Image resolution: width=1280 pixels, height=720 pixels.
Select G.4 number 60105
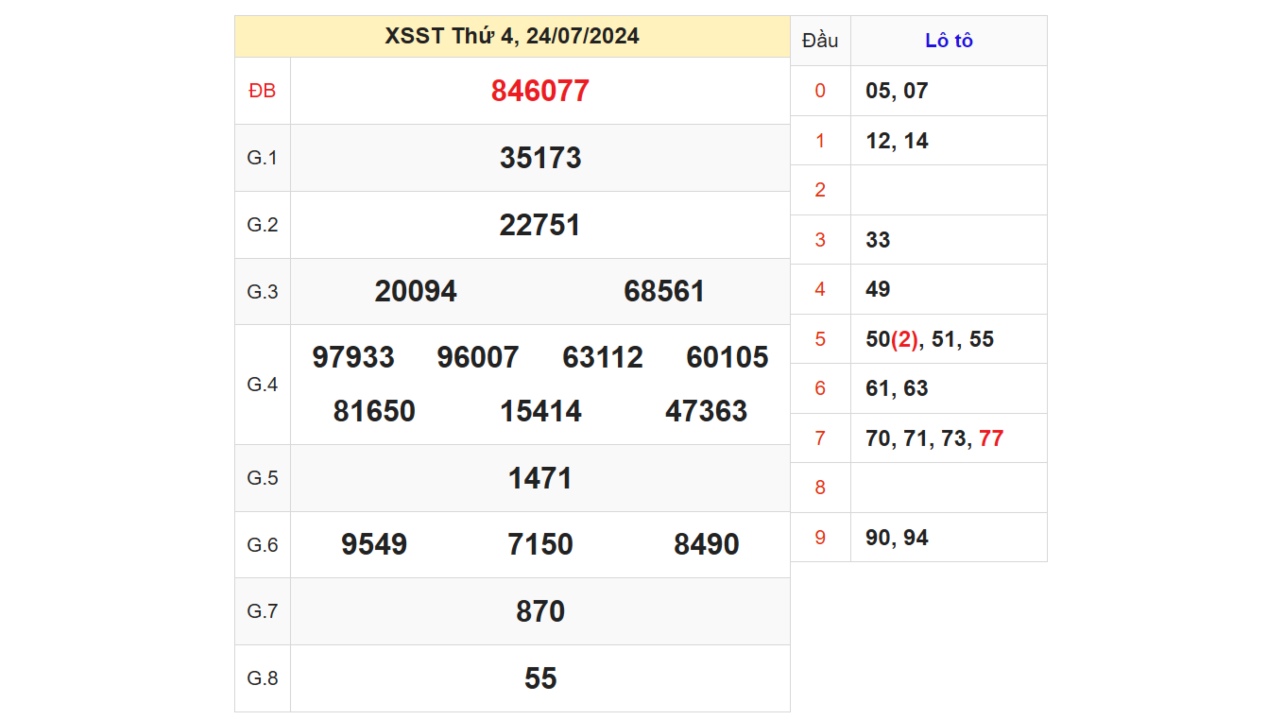click(x=728, y=358)
